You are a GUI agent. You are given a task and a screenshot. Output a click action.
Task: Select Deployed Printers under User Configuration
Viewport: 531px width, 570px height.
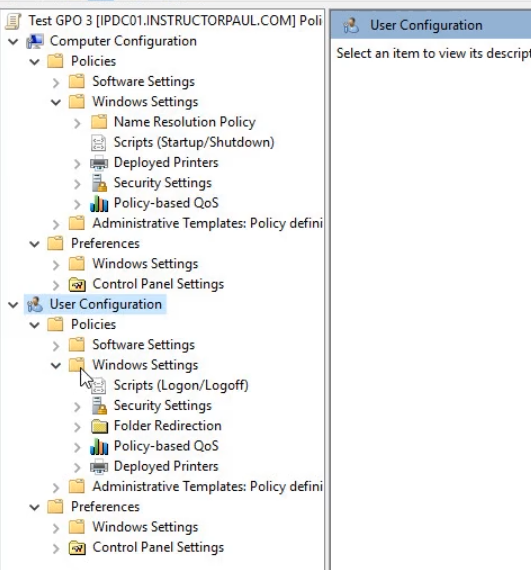coord(166,466)
